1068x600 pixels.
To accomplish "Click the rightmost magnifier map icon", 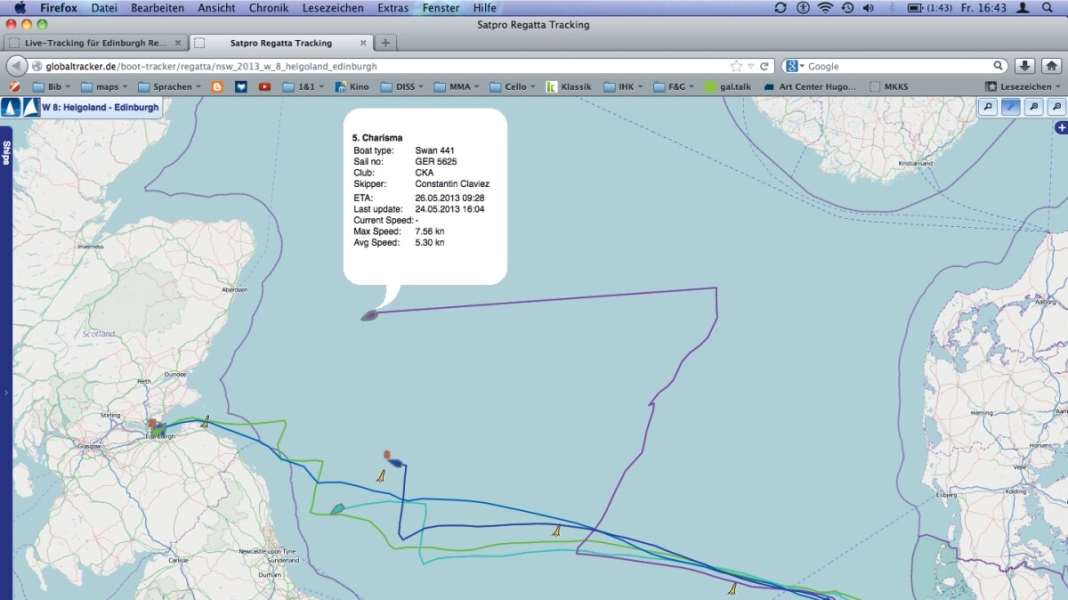I will tap(1056, 107).
